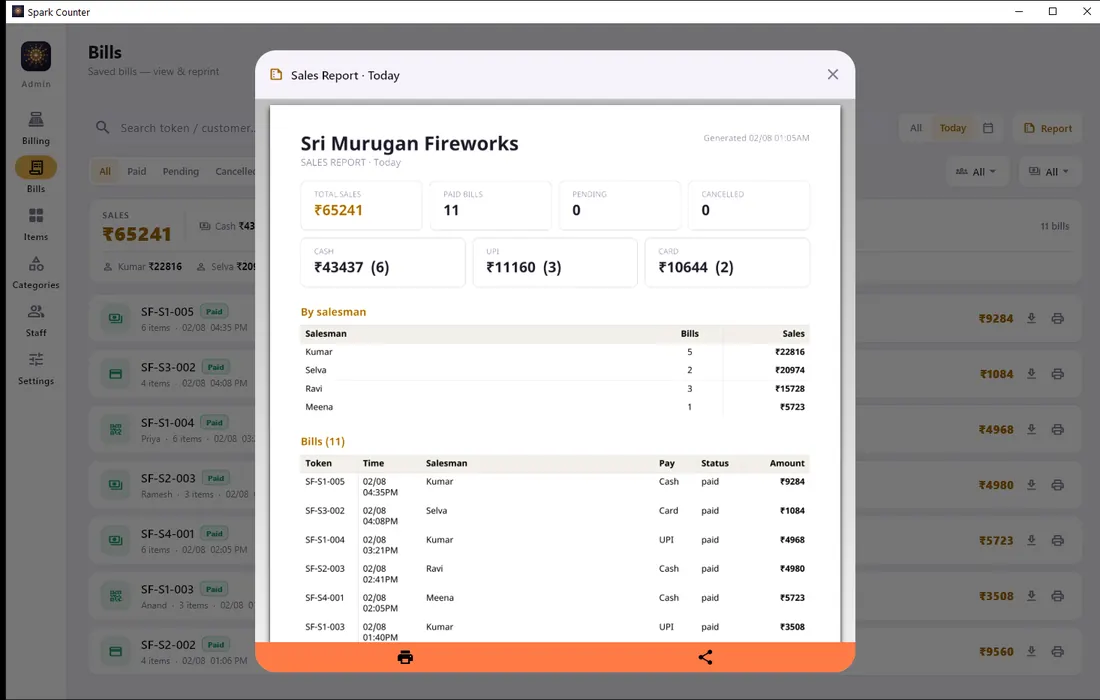Screen dimensions: 1100x700
Task: Print the ₹9560 bill
Action: pyautogui.click(x=1057, y=652)
